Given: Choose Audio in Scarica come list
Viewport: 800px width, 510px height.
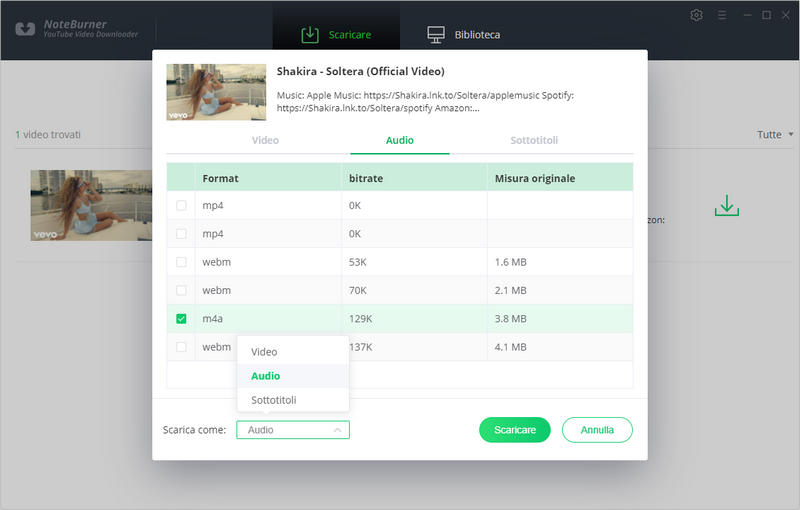Looking at the screenshot, I should (293, 376).
